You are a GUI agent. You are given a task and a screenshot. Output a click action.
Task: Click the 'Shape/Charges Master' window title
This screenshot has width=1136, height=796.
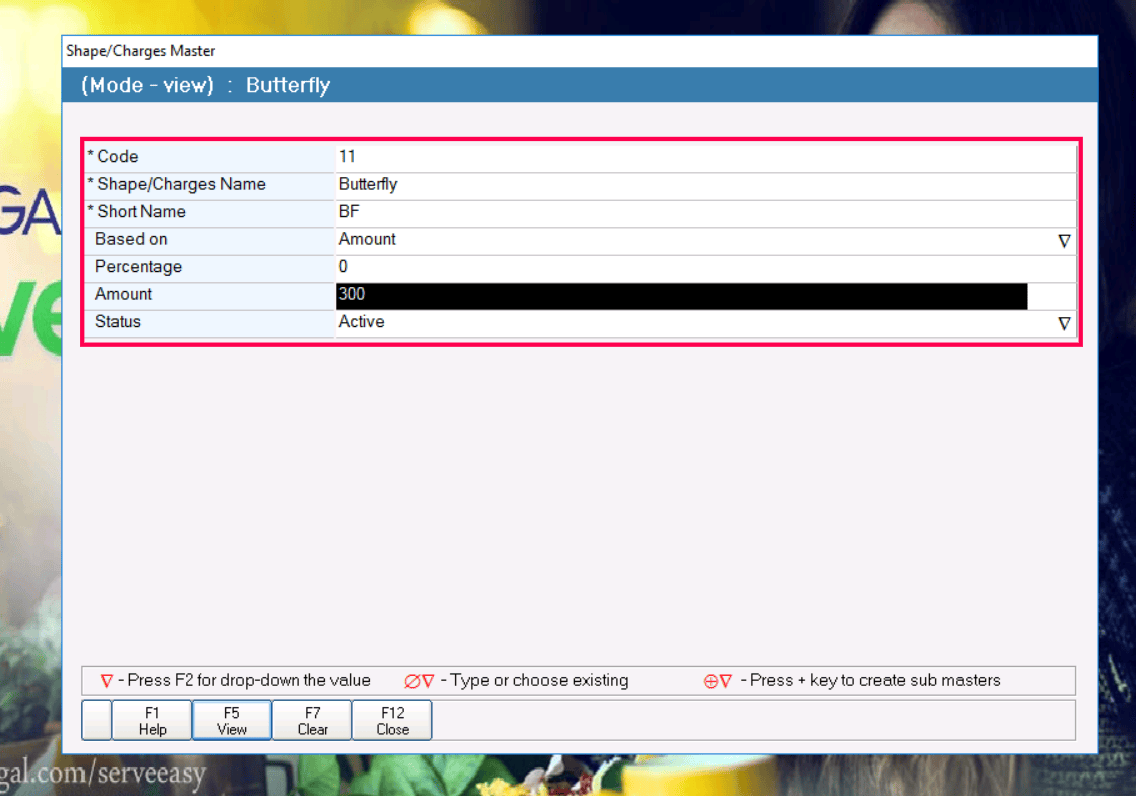click(141, 51)
